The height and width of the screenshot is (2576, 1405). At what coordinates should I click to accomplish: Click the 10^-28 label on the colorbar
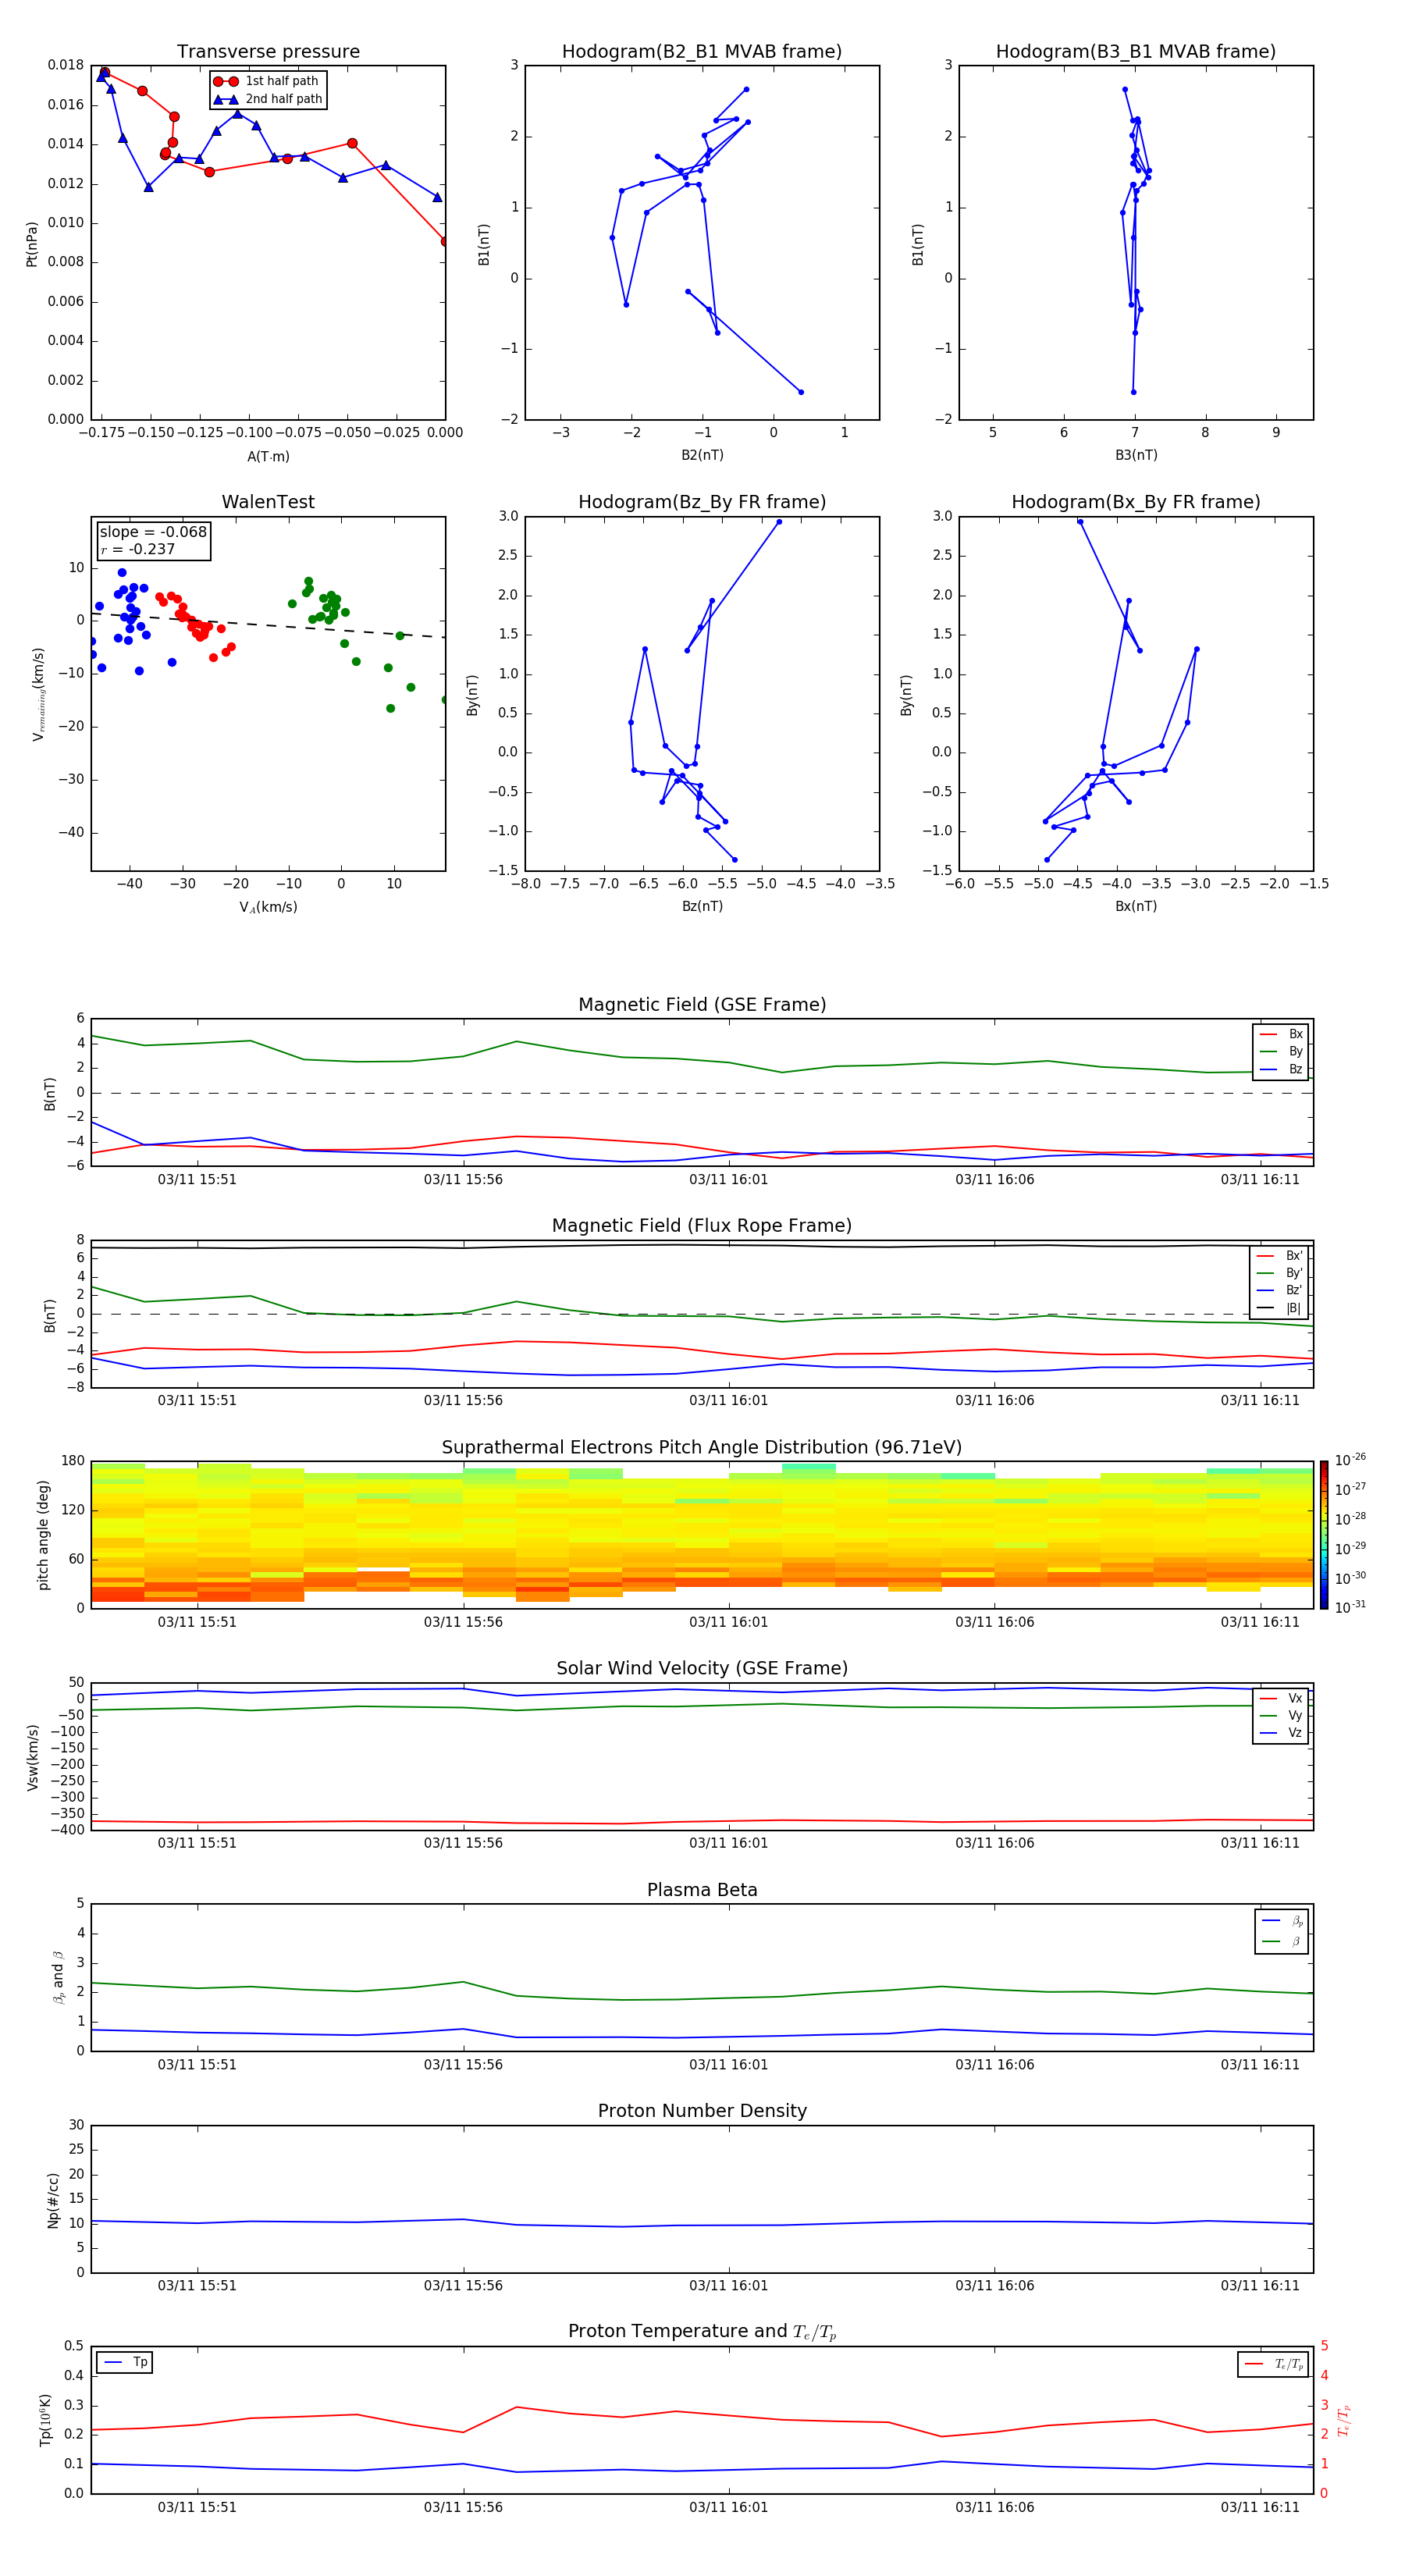click(1350, 1518)
